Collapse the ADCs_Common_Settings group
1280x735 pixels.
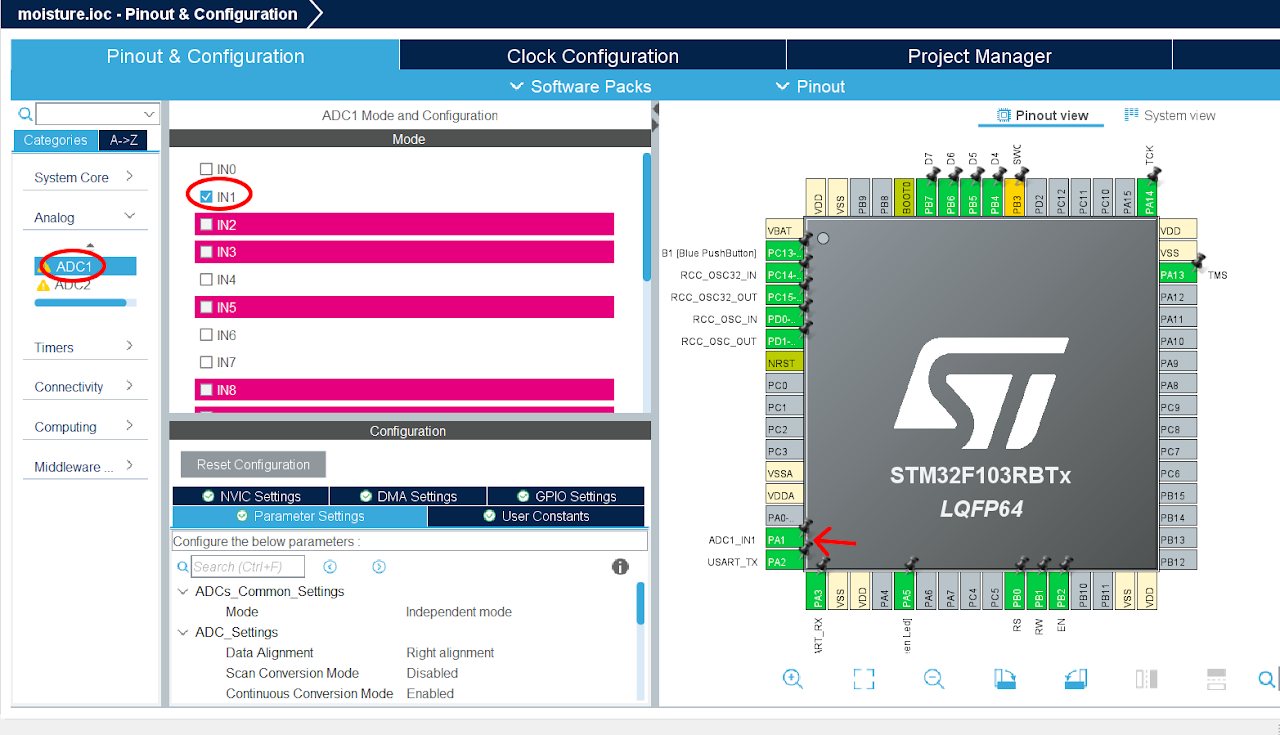tap(182, 591)
